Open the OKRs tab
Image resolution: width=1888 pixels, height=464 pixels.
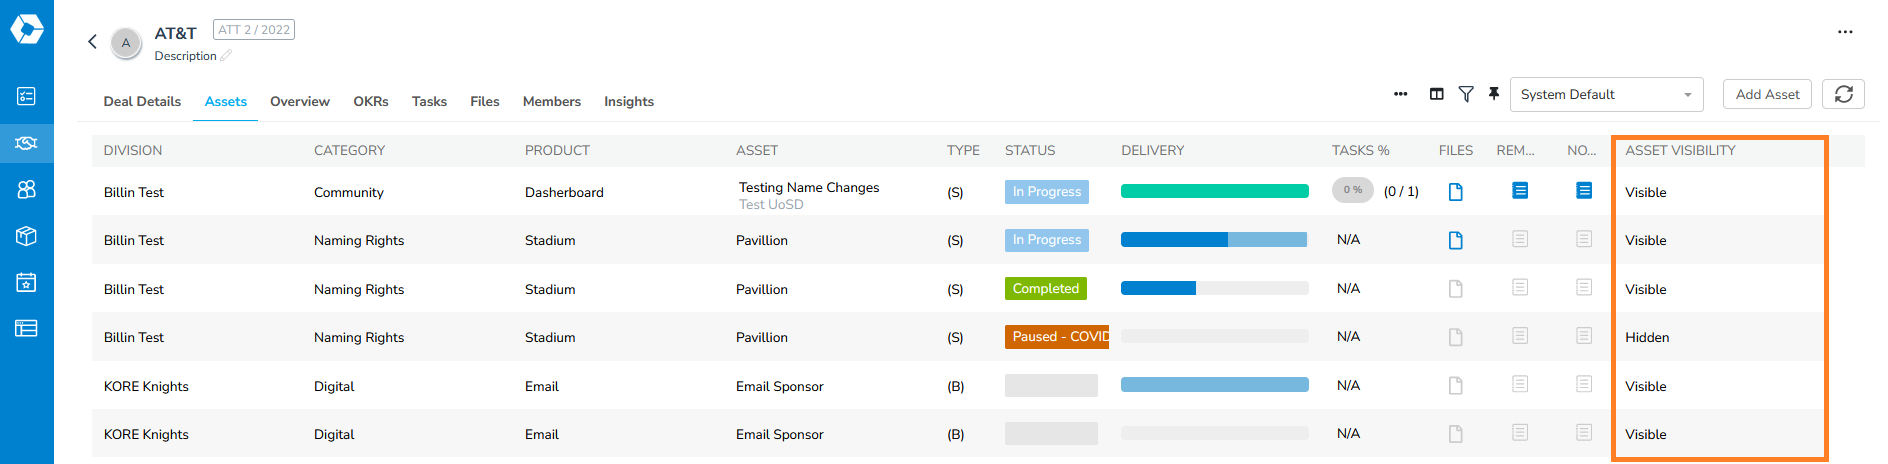pyautogui.click(x=371, y=101)
